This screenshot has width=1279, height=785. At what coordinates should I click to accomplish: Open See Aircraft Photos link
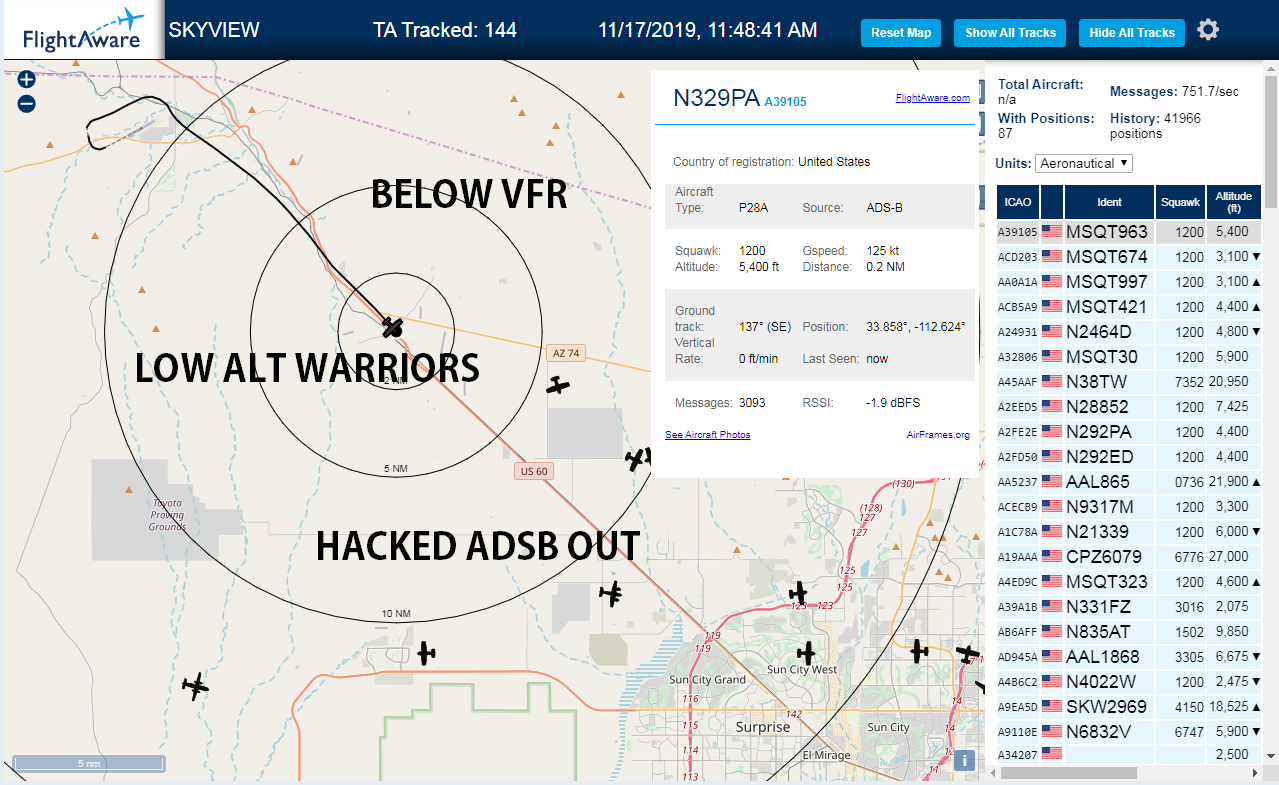click(x=708, y=435)
